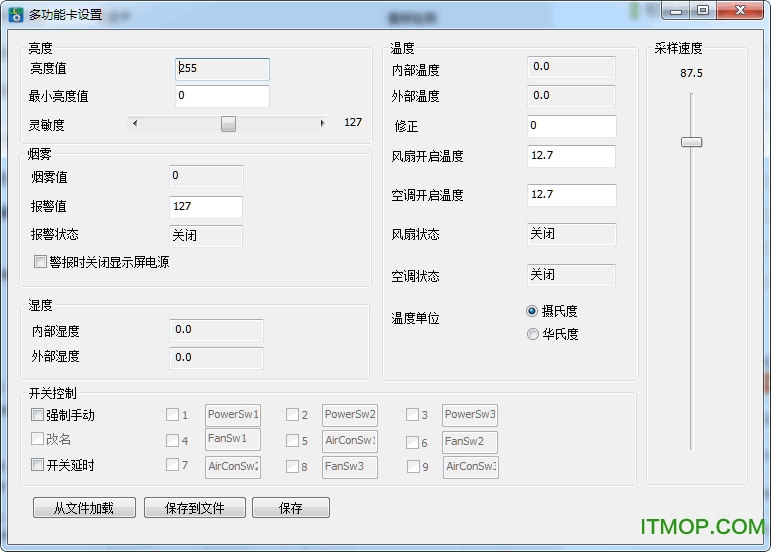771x552 pixels.
Task: Click the sensitivity slider thumb
Action: (x=228, y=123)
